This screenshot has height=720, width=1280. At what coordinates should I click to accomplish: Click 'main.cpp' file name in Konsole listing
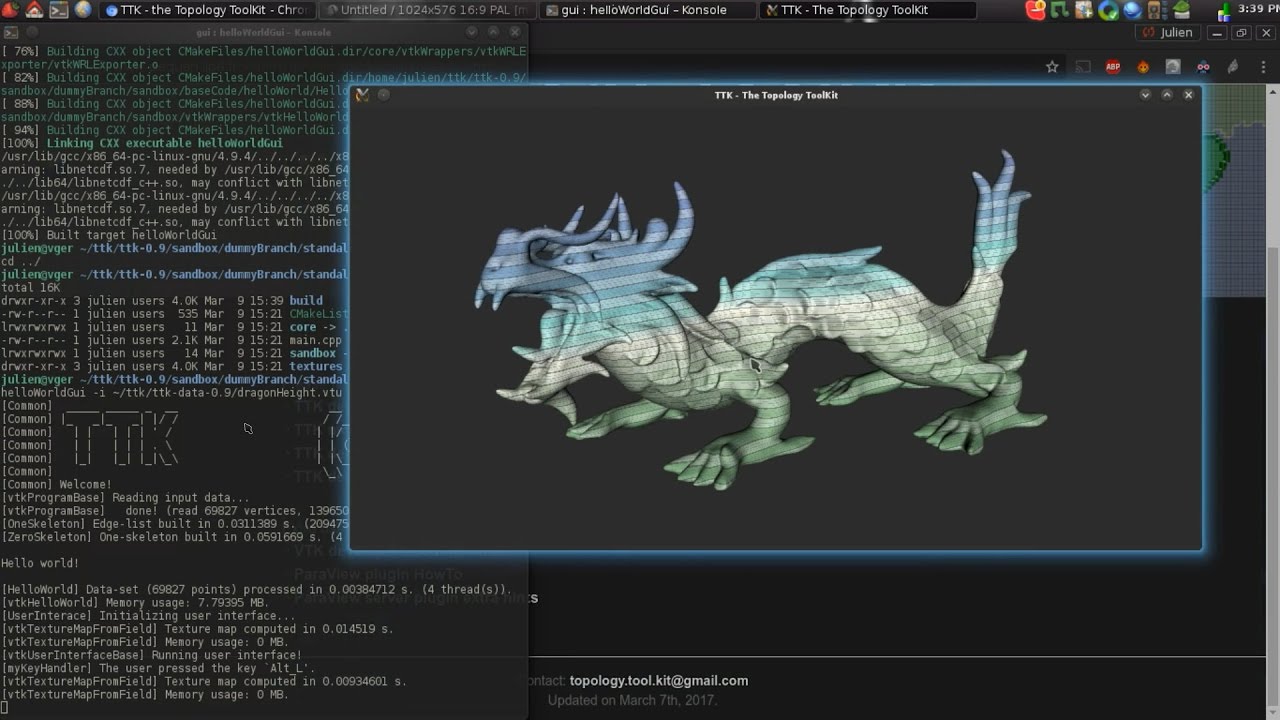pos(315,340)
